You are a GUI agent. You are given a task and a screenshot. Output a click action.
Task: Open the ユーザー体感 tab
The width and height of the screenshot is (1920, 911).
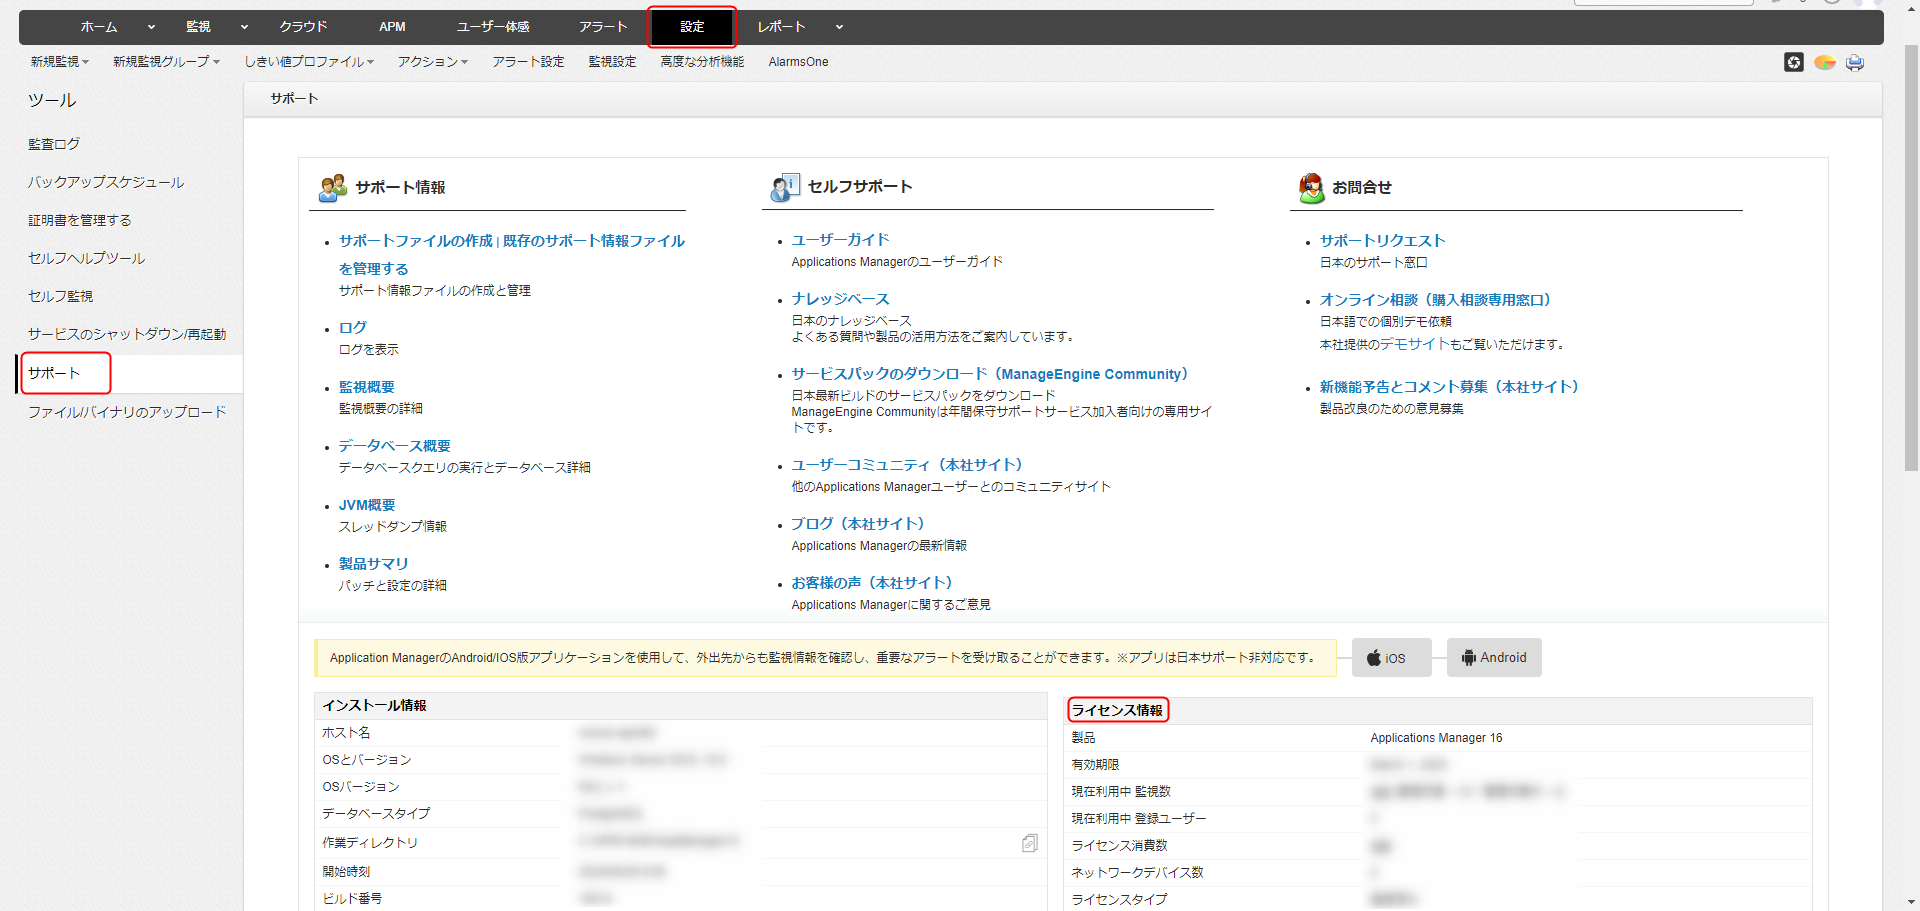tap(493, 27)
